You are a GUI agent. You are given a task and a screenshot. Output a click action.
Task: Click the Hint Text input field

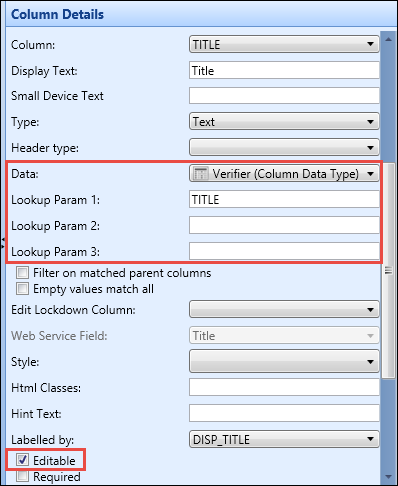coord(284,413)
